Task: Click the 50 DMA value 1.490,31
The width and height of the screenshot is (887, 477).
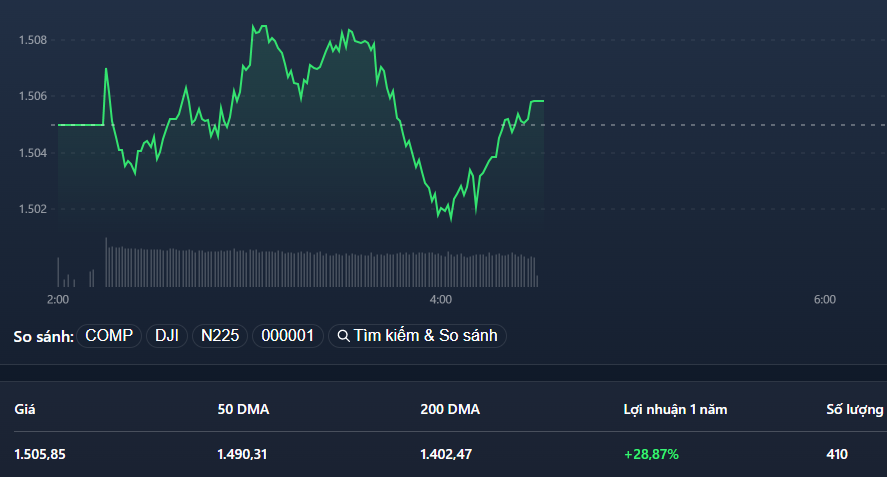Action: coord(242,454)
